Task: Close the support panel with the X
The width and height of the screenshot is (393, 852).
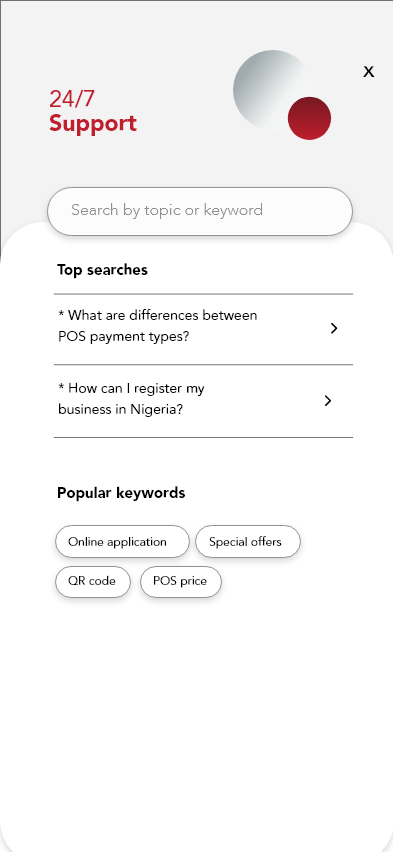Action: pyautogui.click(x=369, y=72)
